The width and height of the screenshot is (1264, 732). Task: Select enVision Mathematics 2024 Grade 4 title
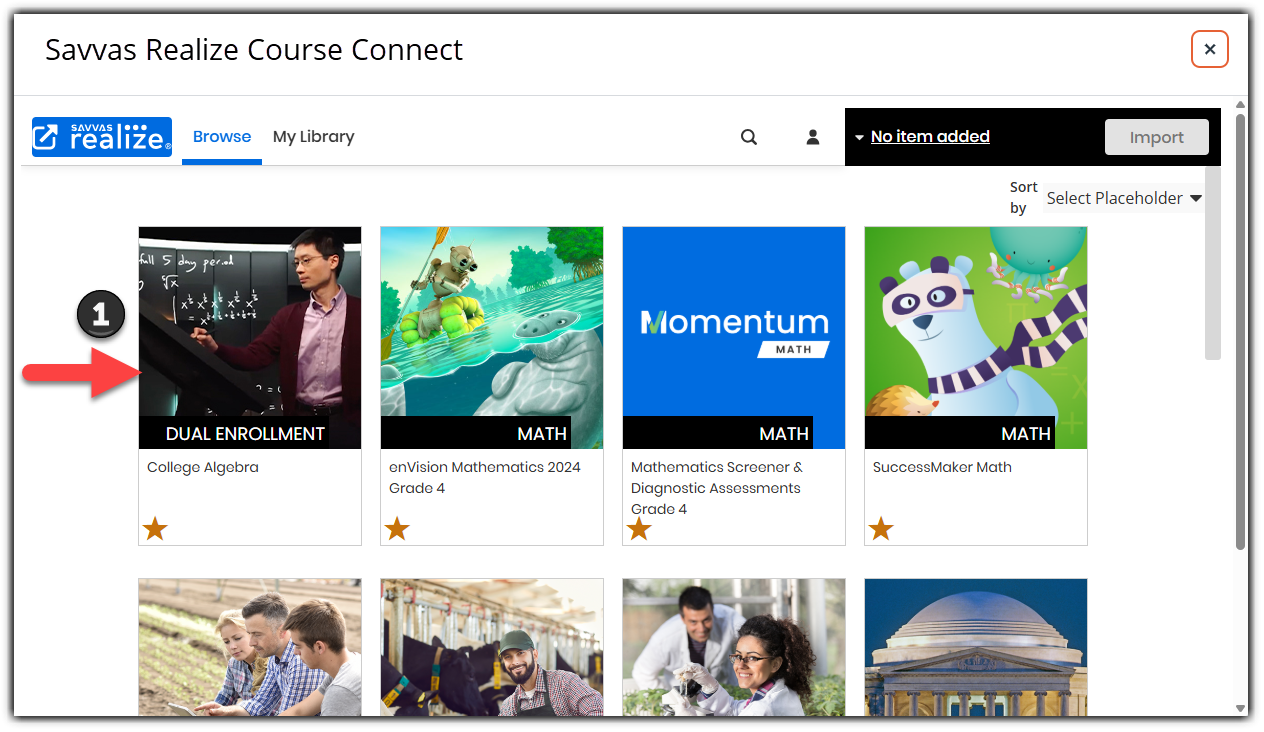pos(485,478)
